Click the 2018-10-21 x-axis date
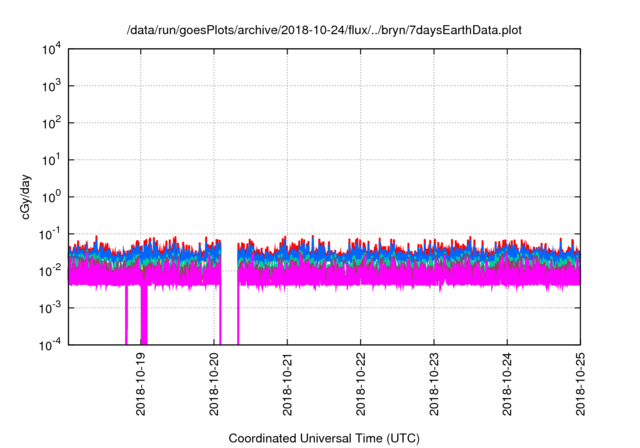640x448 pixels. [x=287, y=384]
